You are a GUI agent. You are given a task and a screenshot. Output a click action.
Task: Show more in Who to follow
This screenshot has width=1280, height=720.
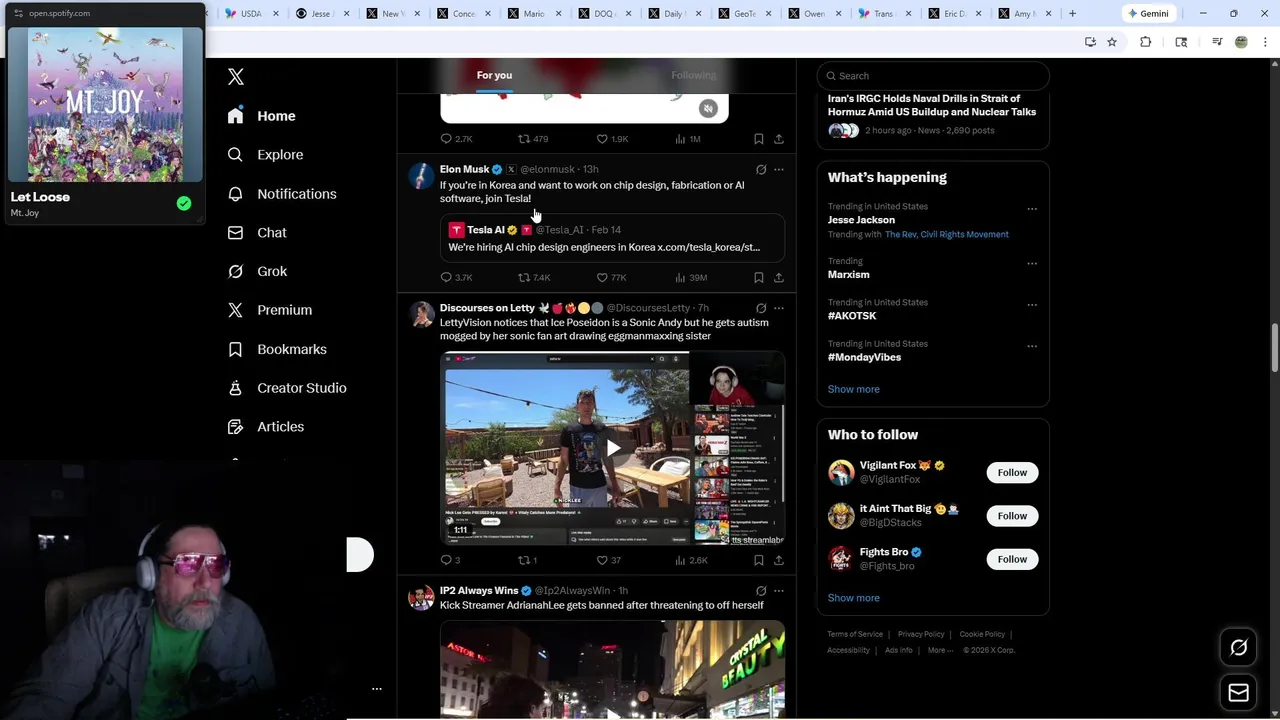(x=854, y=598)
